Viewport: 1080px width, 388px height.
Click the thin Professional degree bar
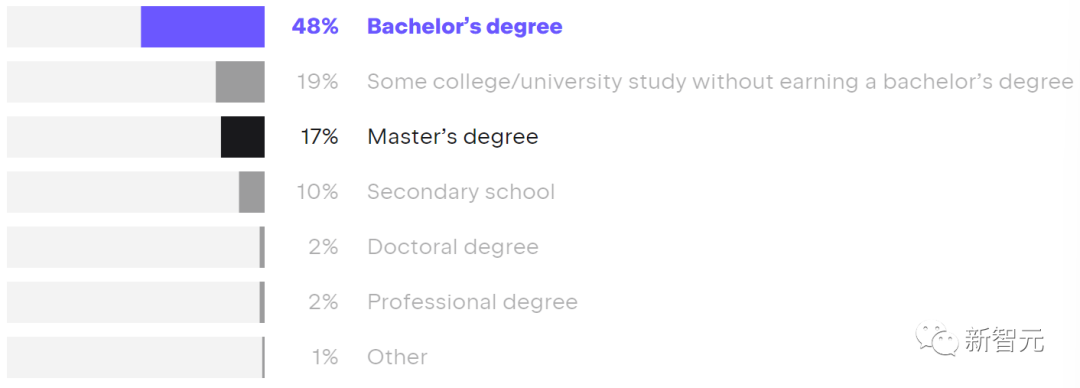click(262, 303)
